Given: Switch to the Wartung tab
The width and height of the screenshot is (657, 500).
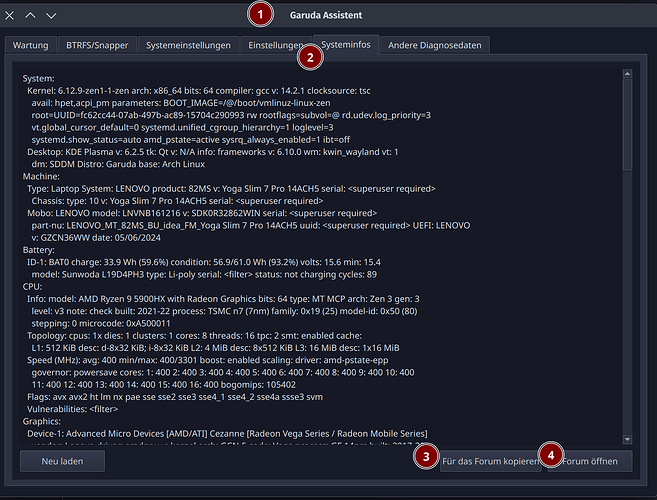Looking at the screenshot, I should click(30, 45).
